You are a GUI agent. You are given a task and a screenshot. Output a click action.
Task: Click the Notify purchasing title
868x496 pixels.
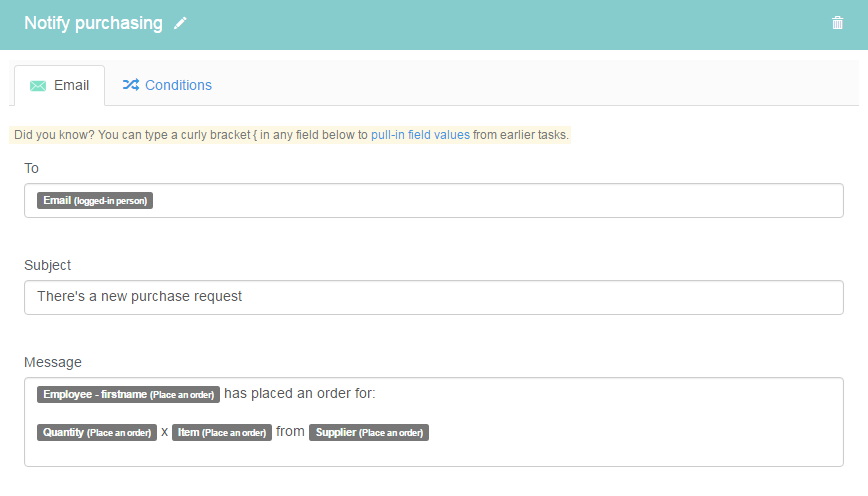coord(93,23)
